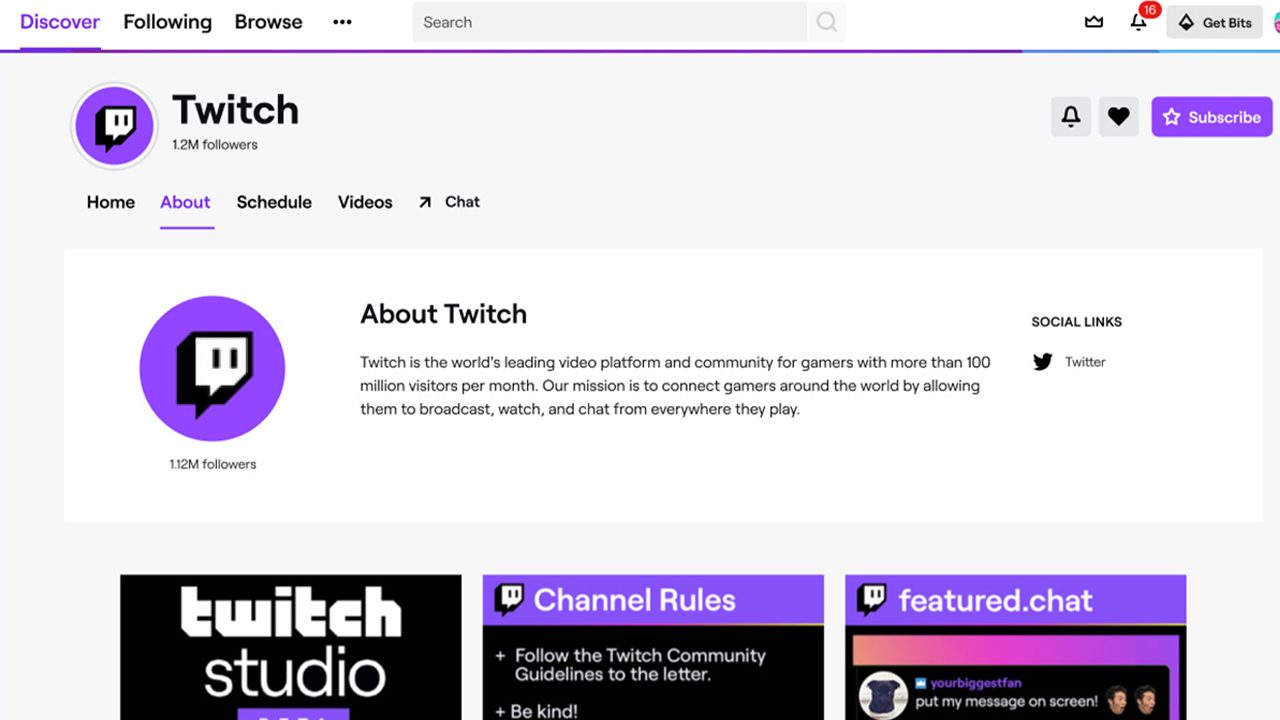Image resolution: width=1280 pixels, height=720 pixels.
Task: Select the About tab
Action: 185,202
